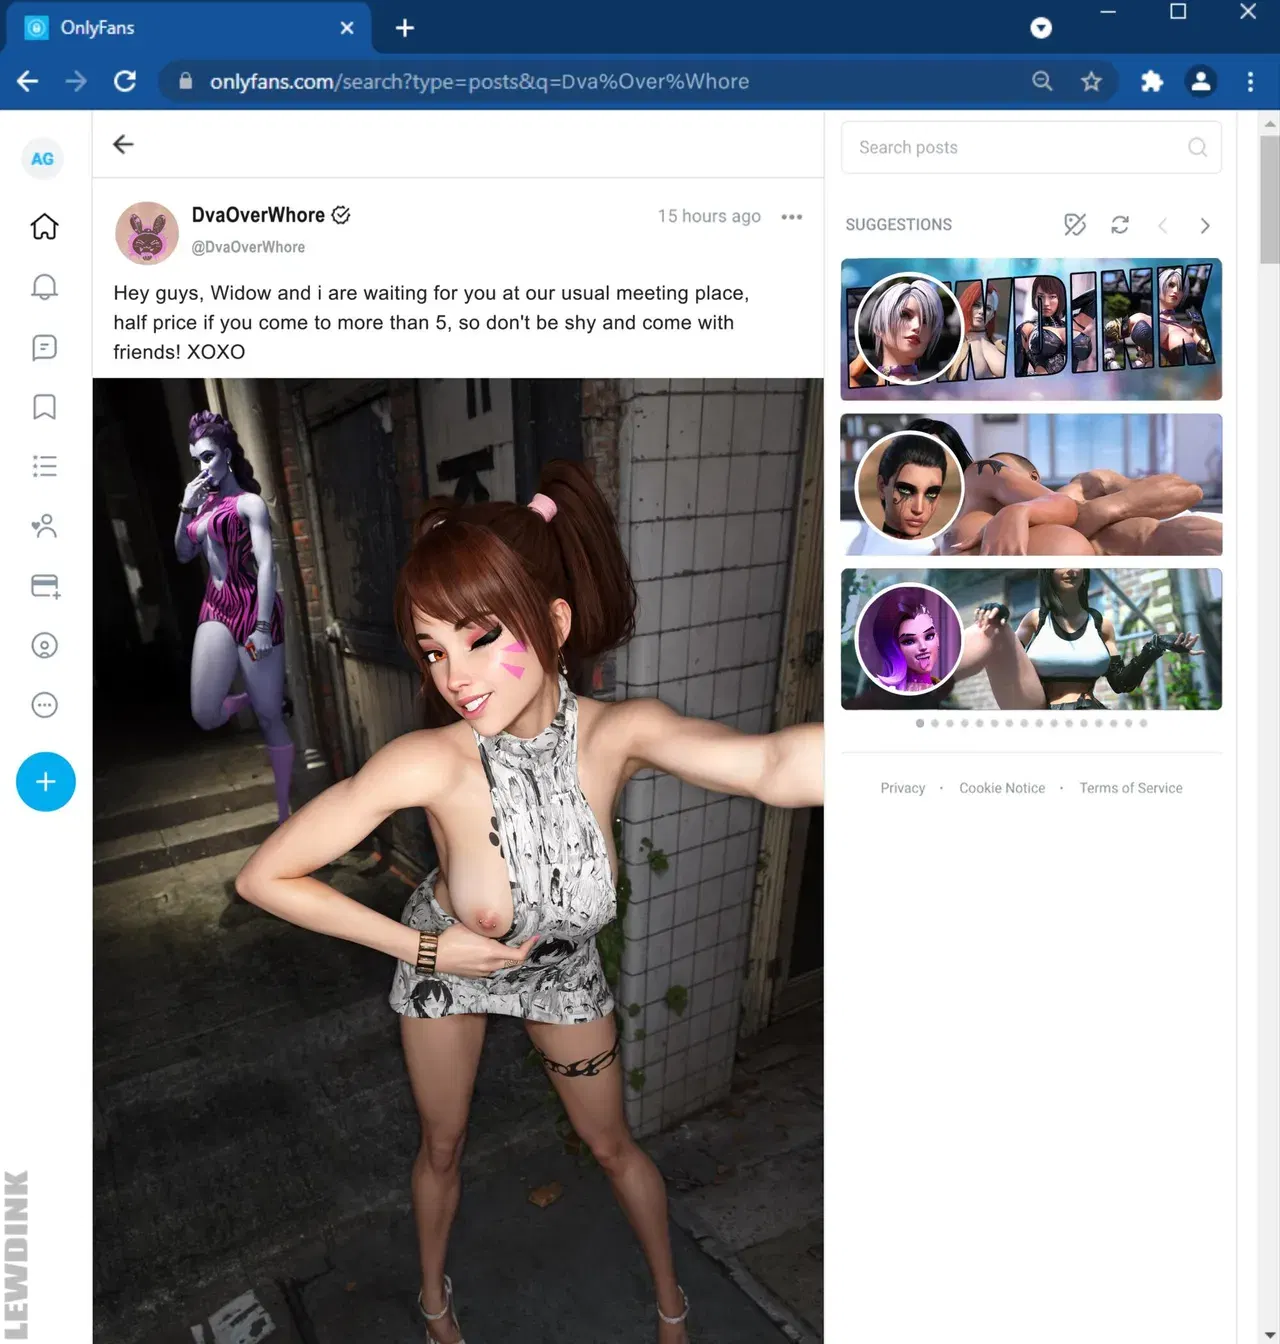Image resolution: width=1280 pixels, height=1344 pixels.
Task: Open the browser three-dot menu
Action: [1250, 81]
